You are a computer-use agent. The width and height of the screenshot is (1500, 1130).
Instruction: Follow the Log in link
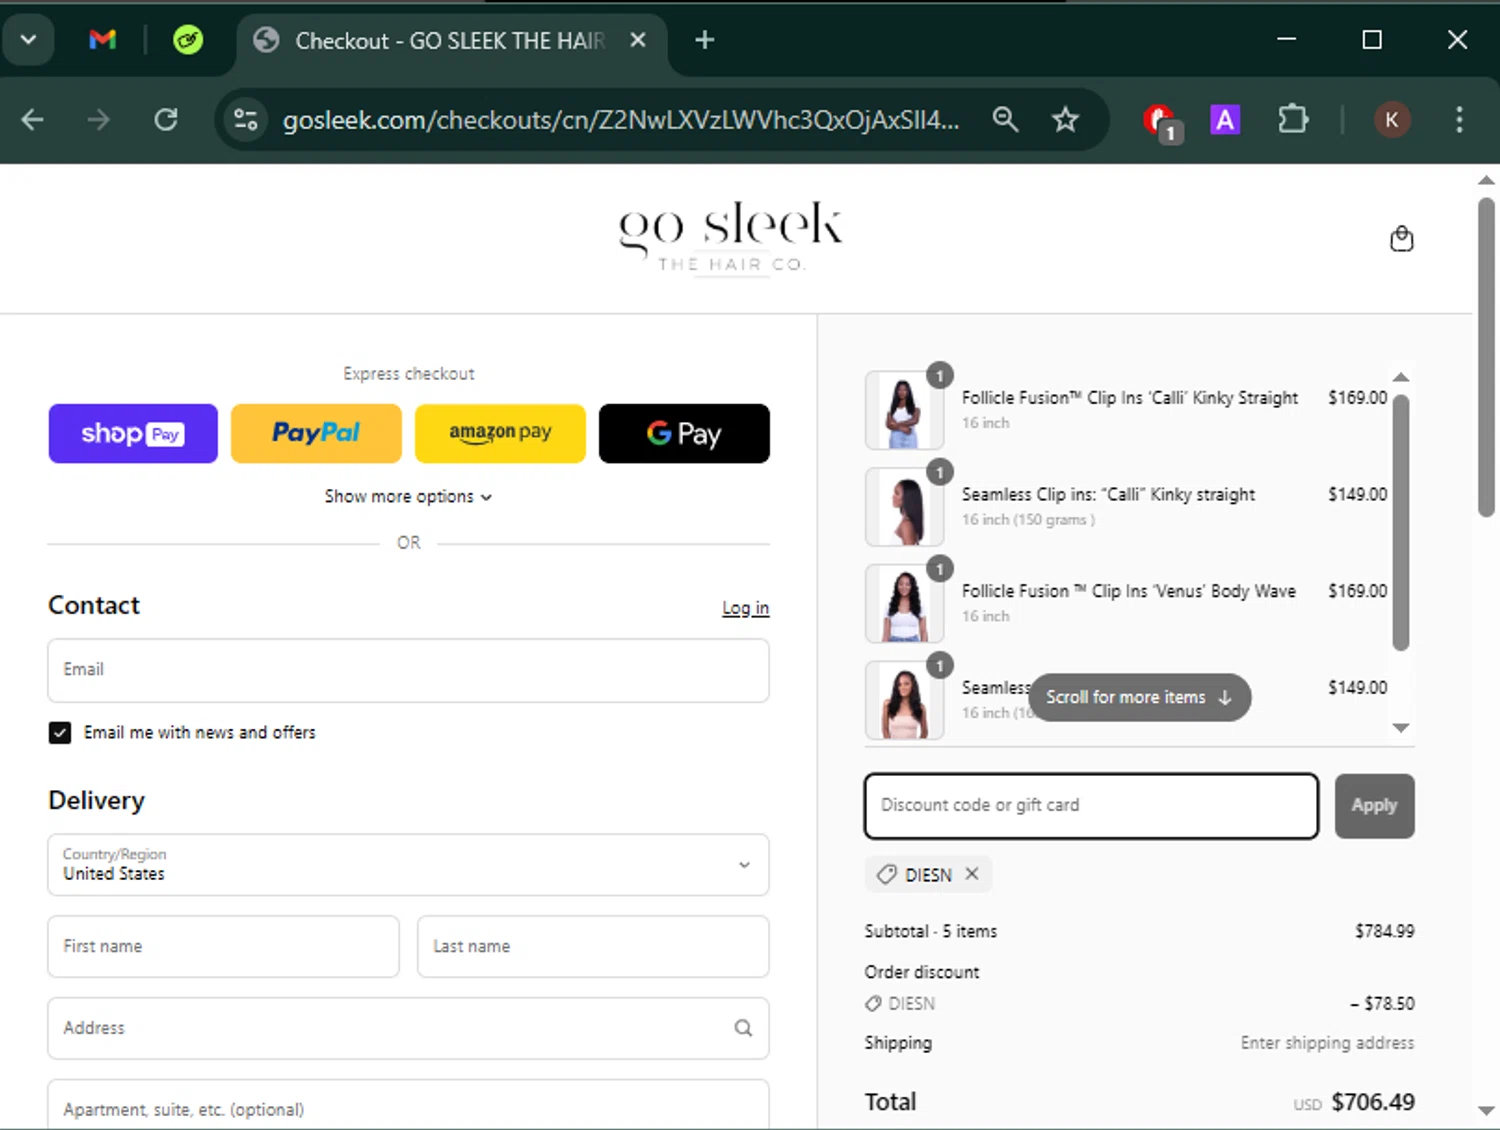[x=746, y=608]
